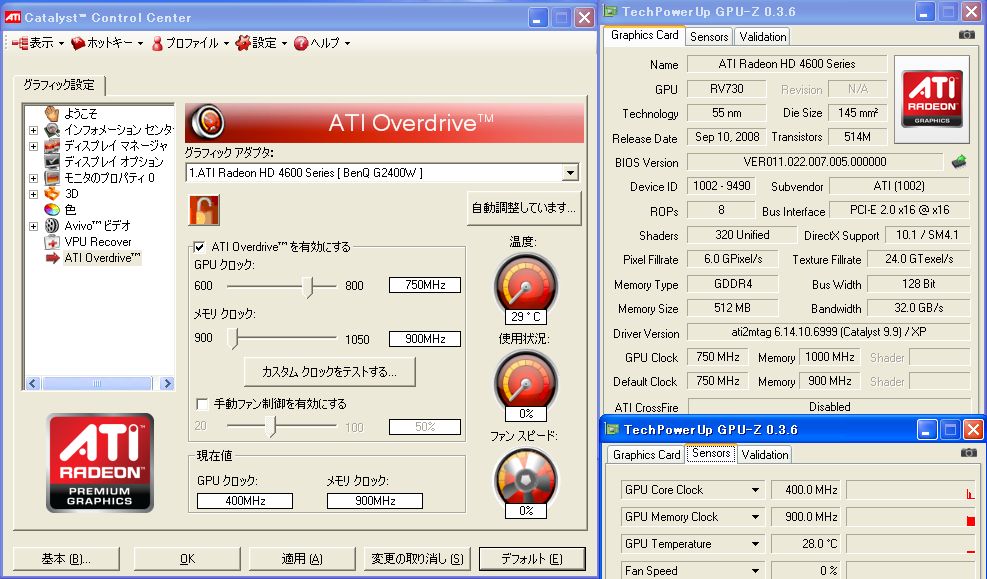This screenshot has height=579, width=987.
Task: Click the メモリ クロック slider thumb
Action: 234,339
